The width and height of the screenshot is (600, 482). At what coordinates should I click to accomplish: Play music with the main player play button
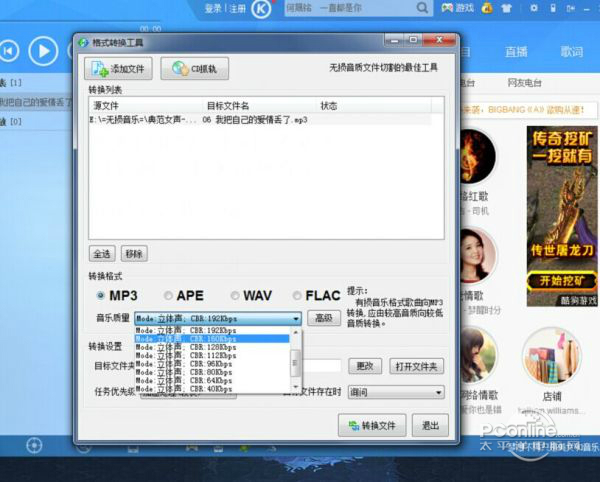(x=43, y=51)
